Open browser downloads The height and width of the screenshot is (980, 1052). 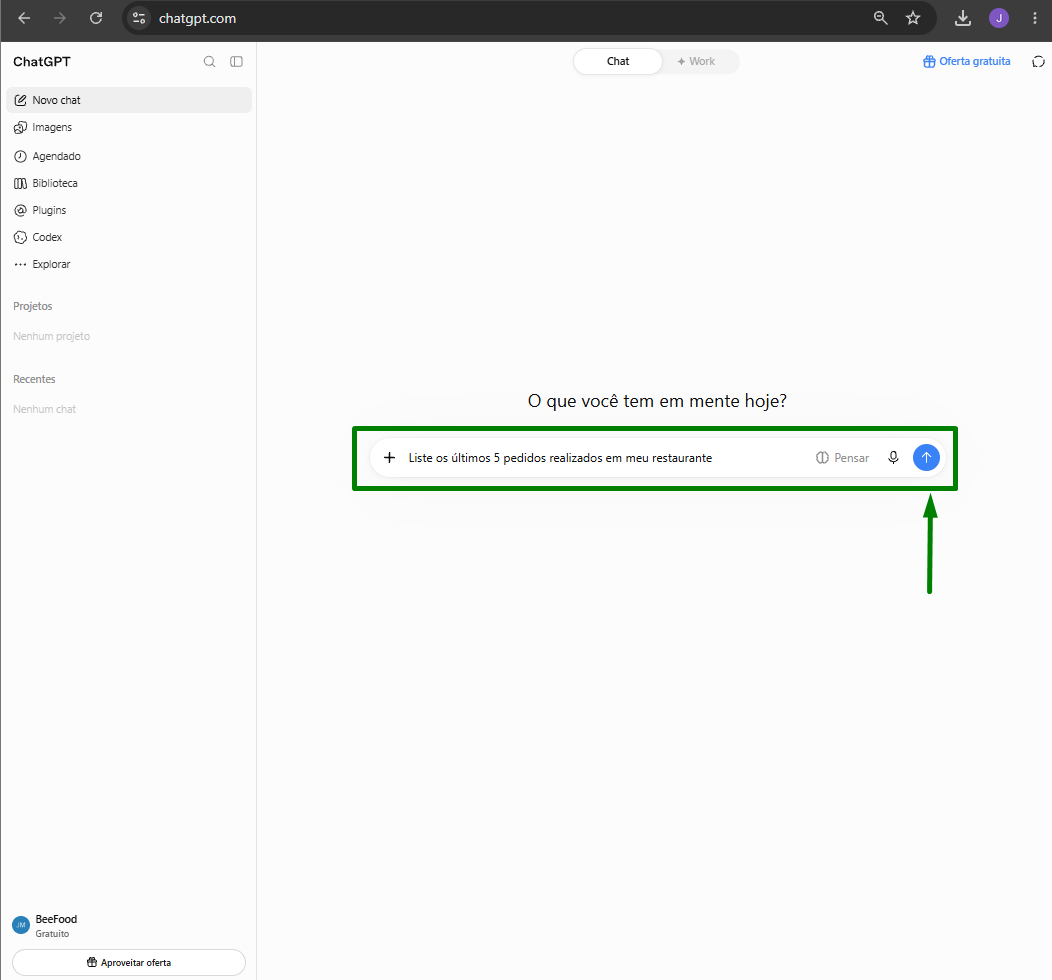[963, 18]
